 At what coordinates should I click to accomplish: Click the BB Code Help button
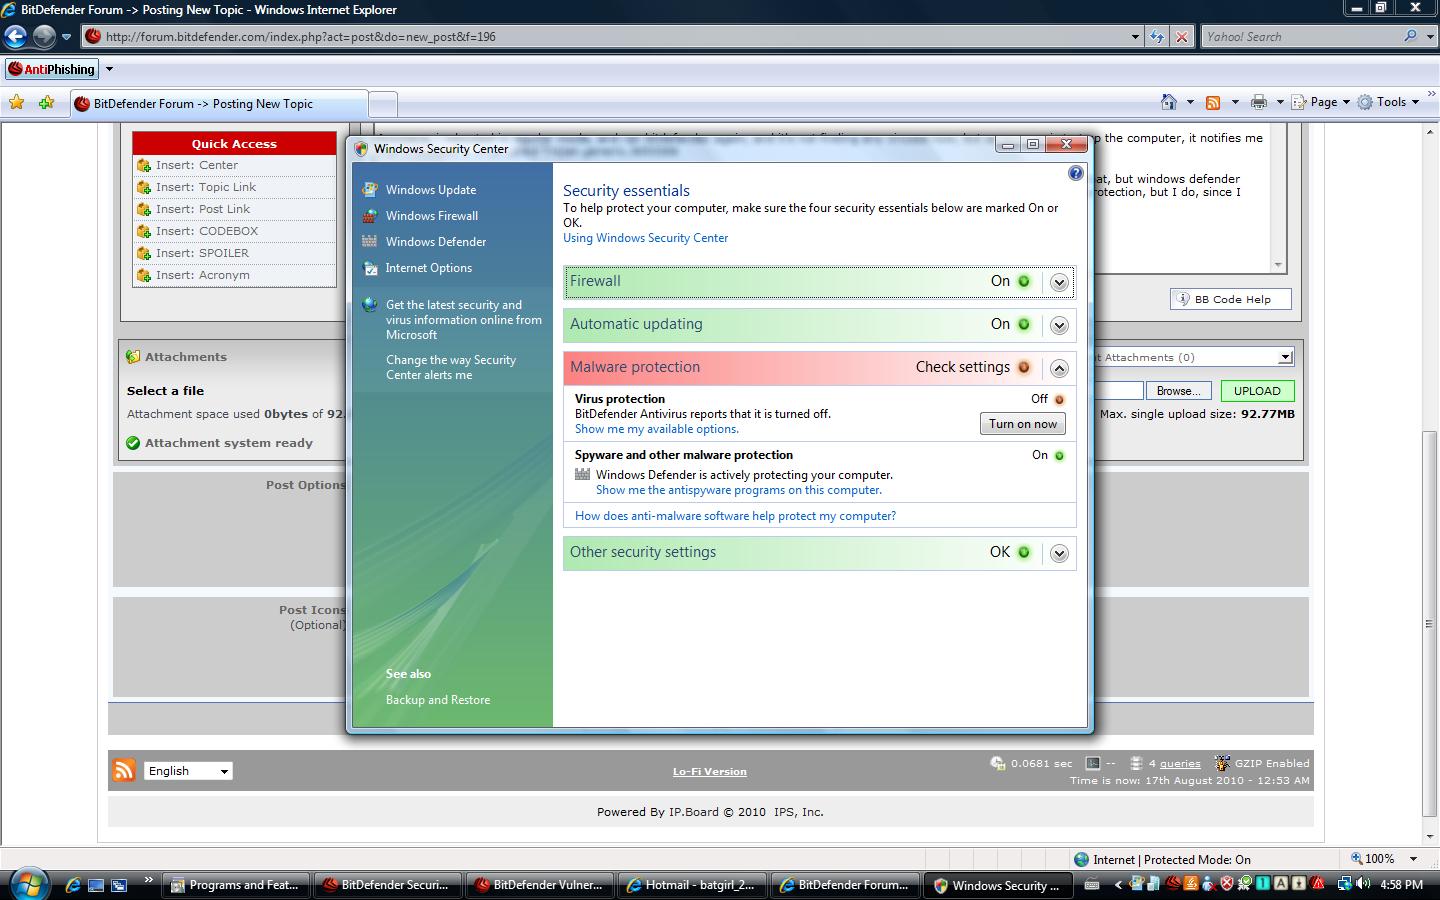click(1231, 299)
